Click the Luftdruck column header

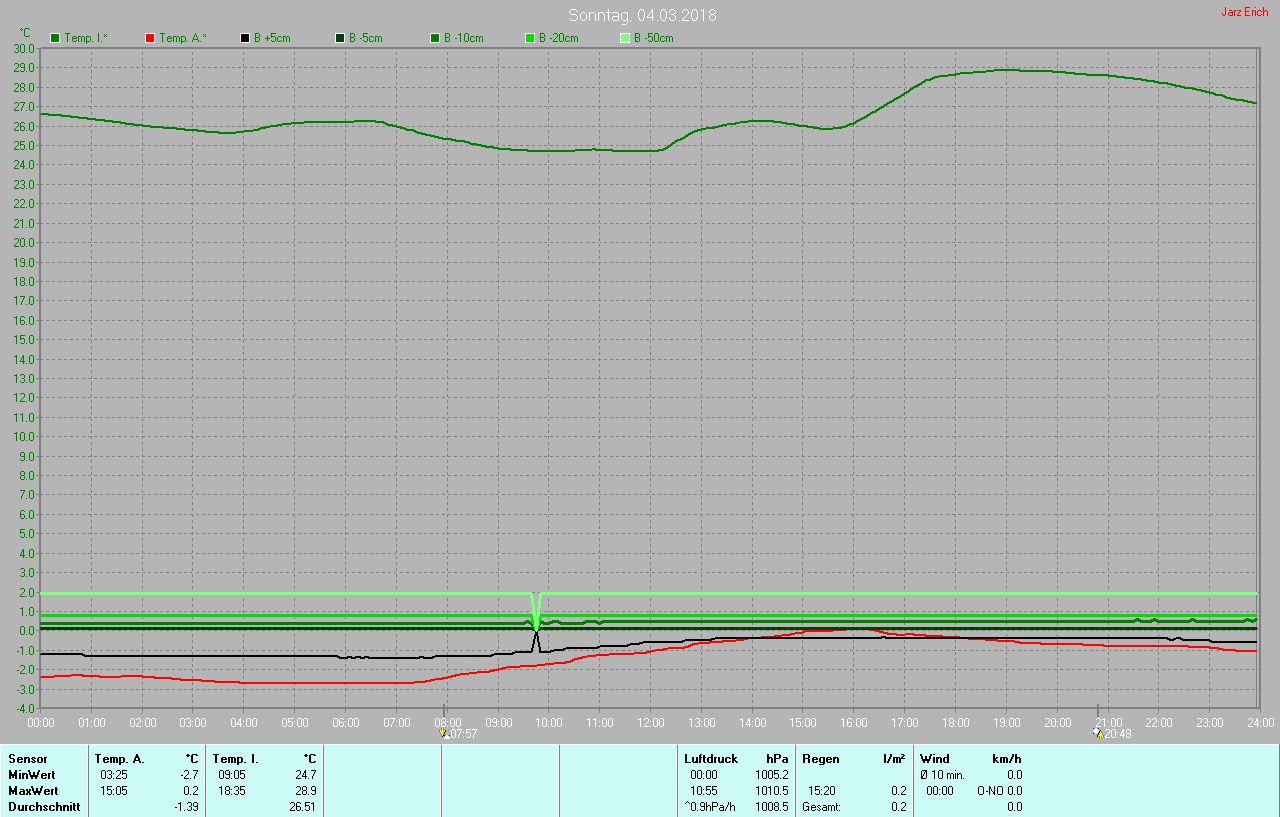pos(710,759)
